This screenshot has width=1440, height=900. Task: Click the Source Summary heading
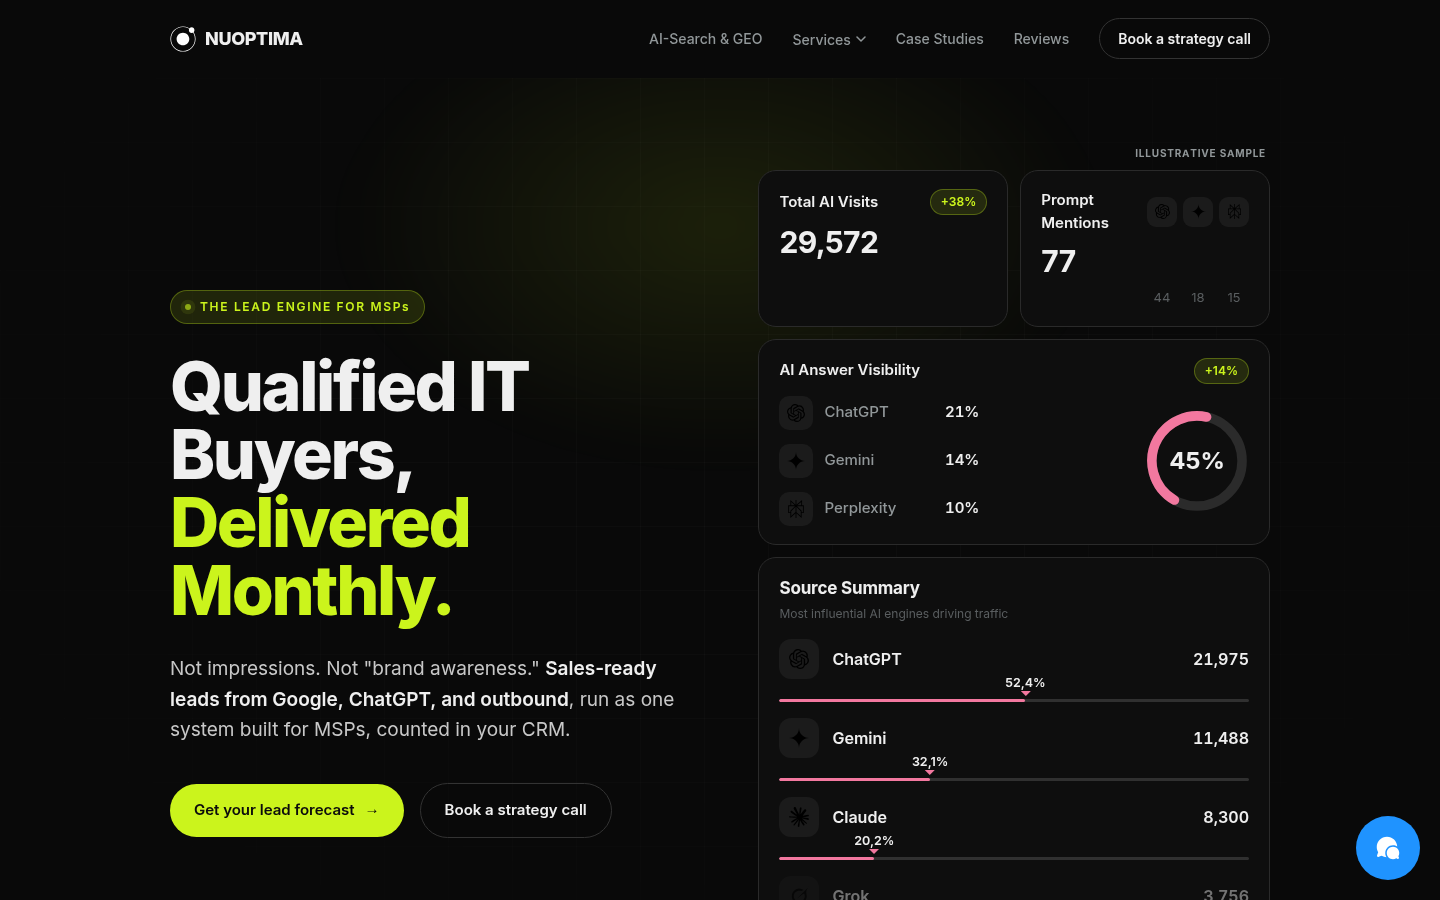pos(849,588)
